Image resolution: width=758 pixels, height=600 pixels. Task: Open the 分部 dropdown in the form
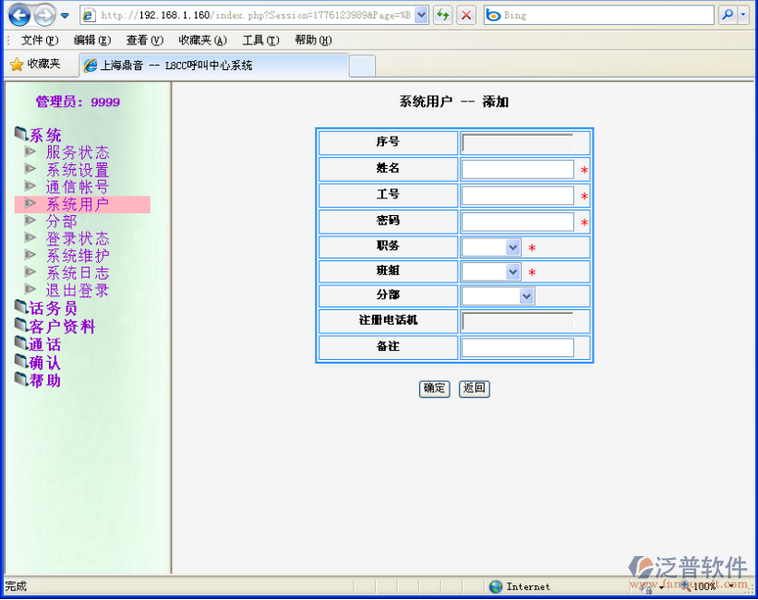click(527, 296)
